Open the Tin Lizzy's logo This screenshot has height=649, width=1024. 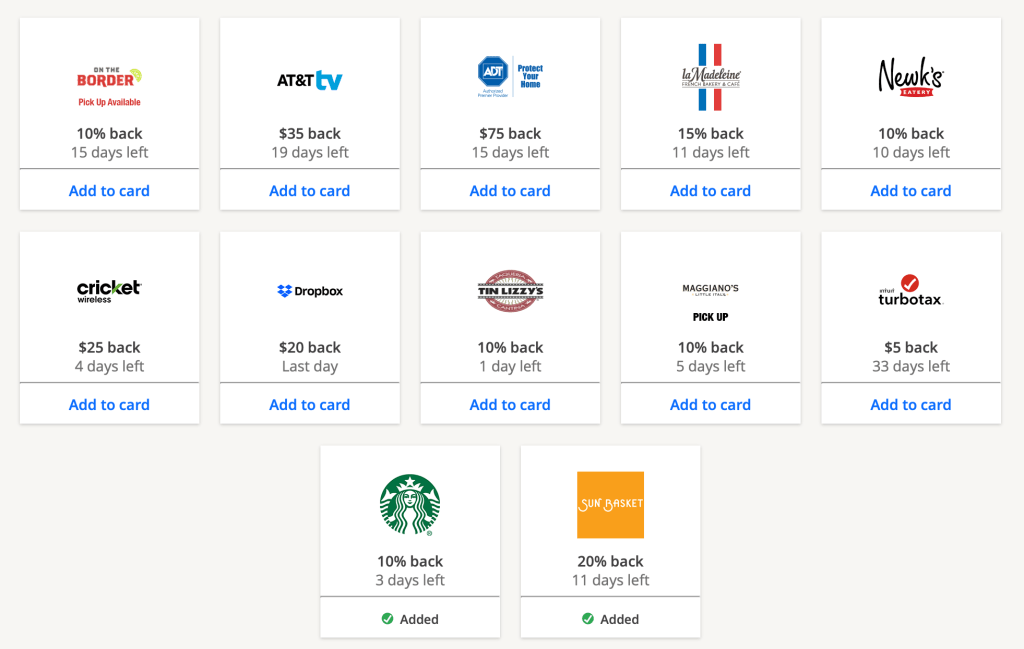pos(510,291)
